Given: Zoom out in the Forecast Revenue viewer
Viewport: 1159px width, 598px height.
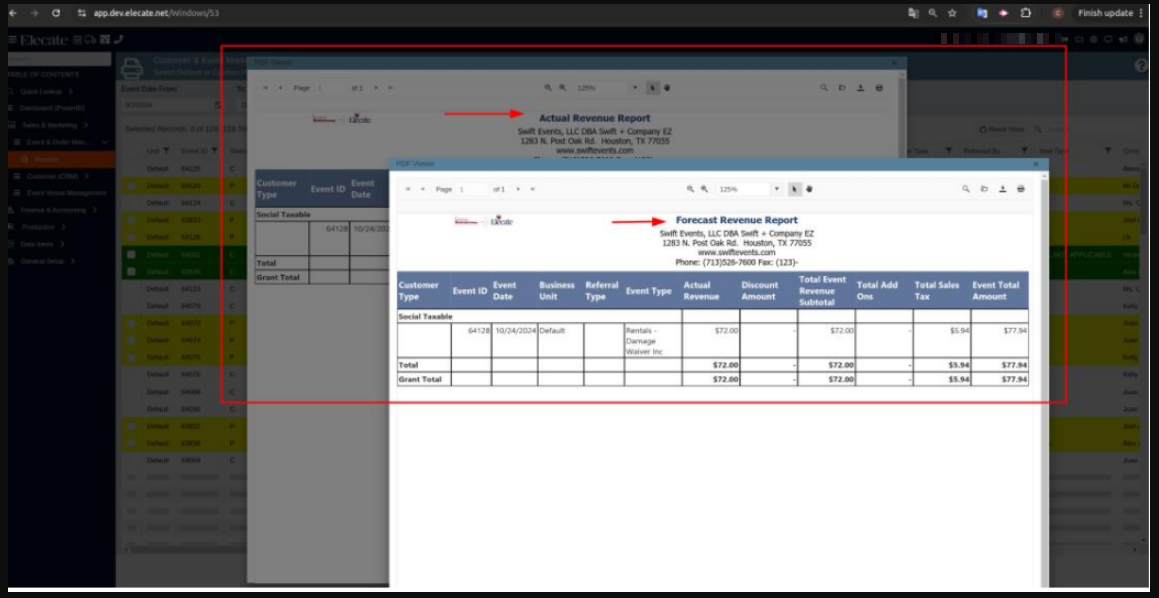Looking at the screenshot, I should point(690,189).
